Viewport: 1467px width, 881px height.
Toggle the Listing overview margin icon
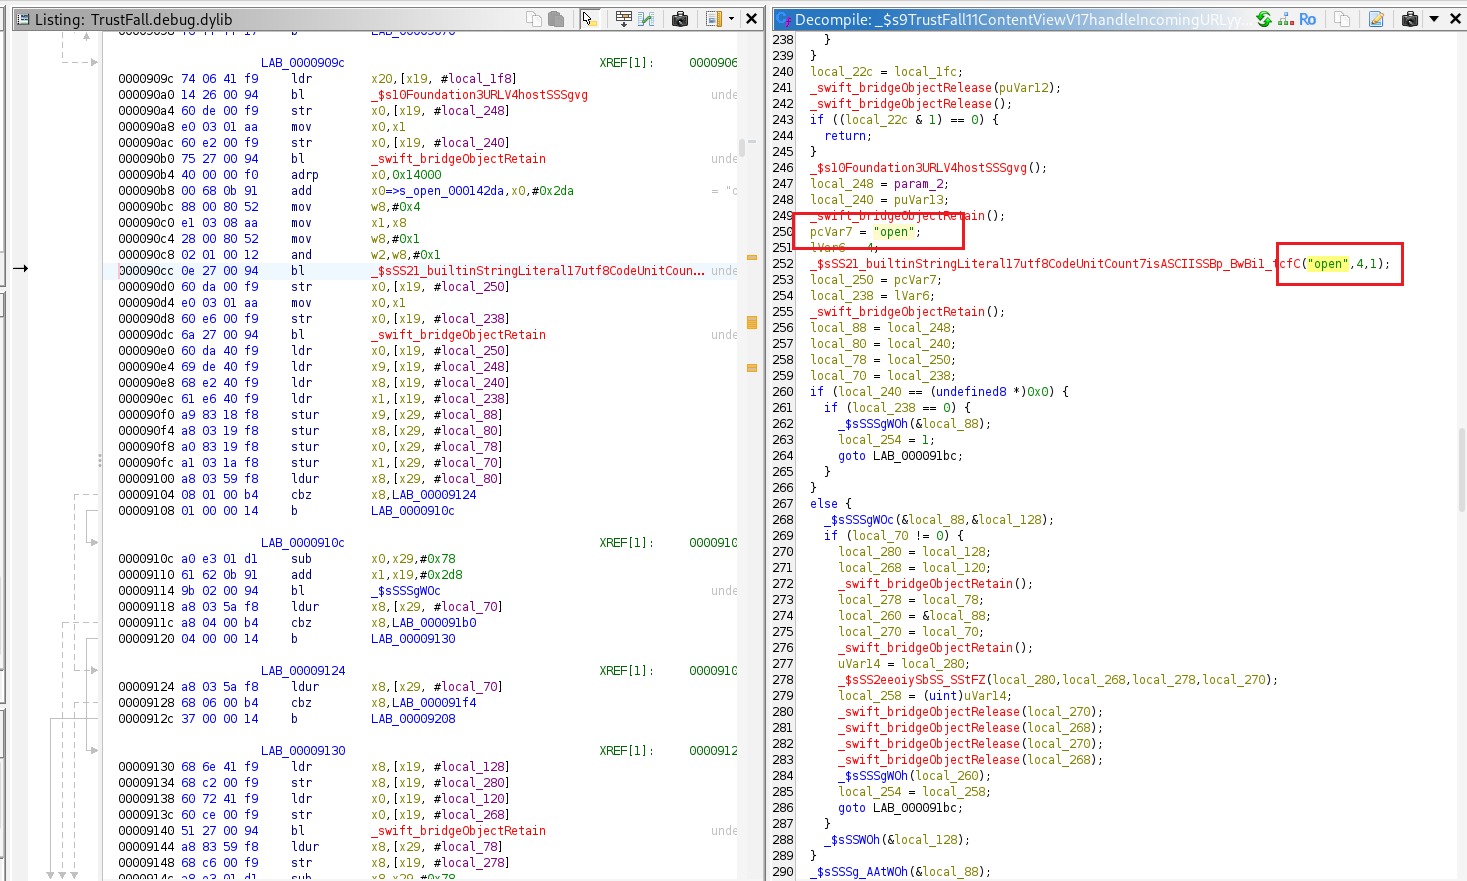[x=713, y=19]
